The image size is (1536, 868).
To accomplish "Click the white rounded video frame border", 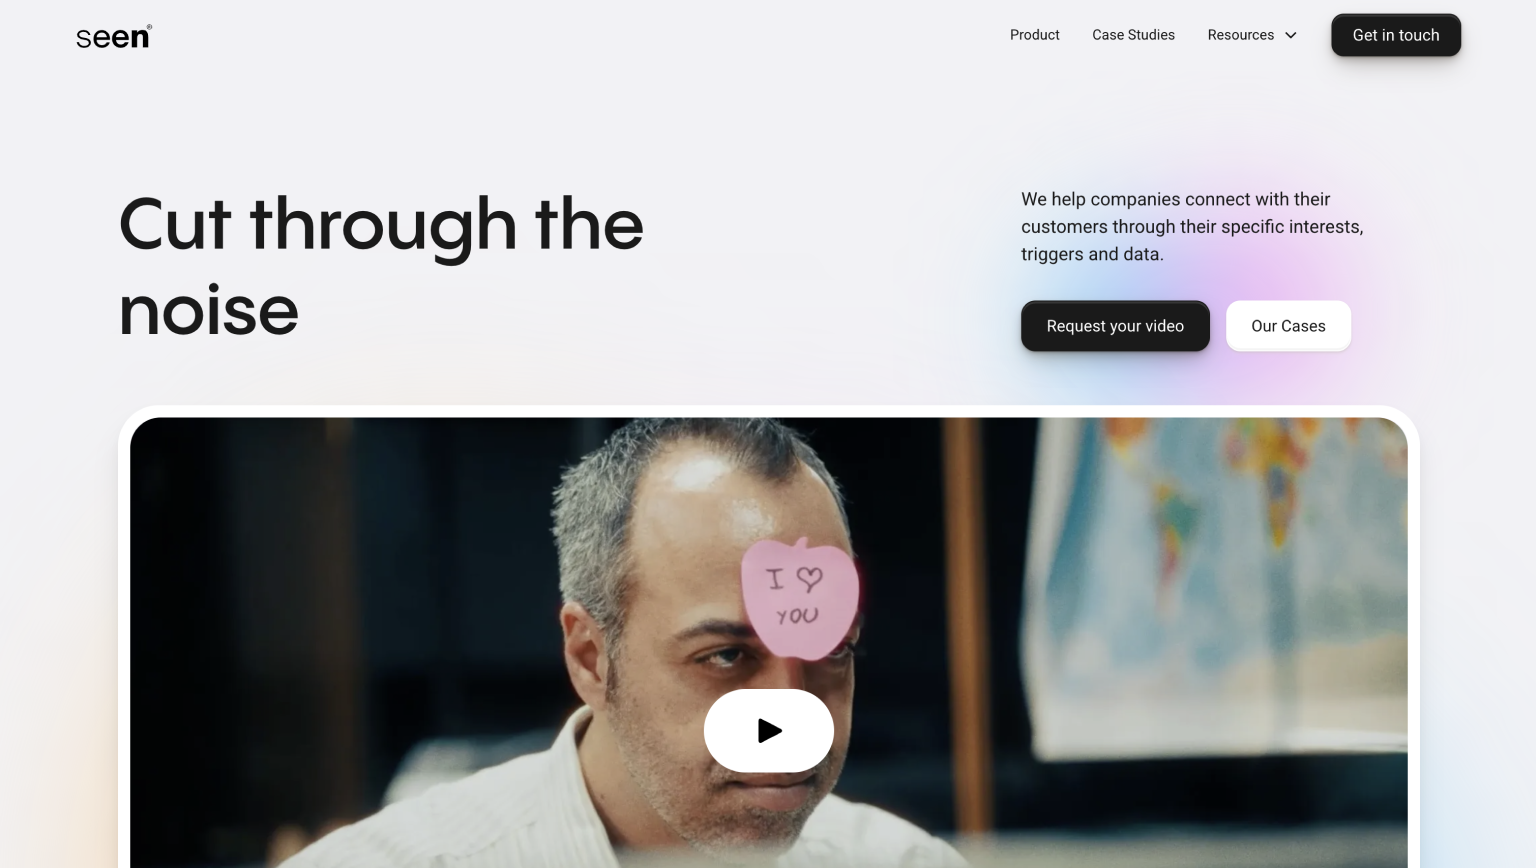I will pyautogui.click(x=768, y=411).
